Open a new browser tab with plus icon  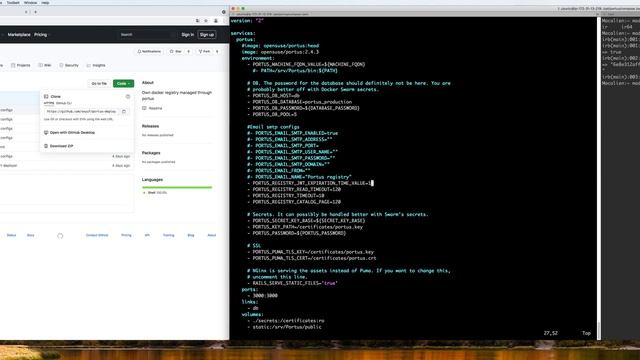36,12
